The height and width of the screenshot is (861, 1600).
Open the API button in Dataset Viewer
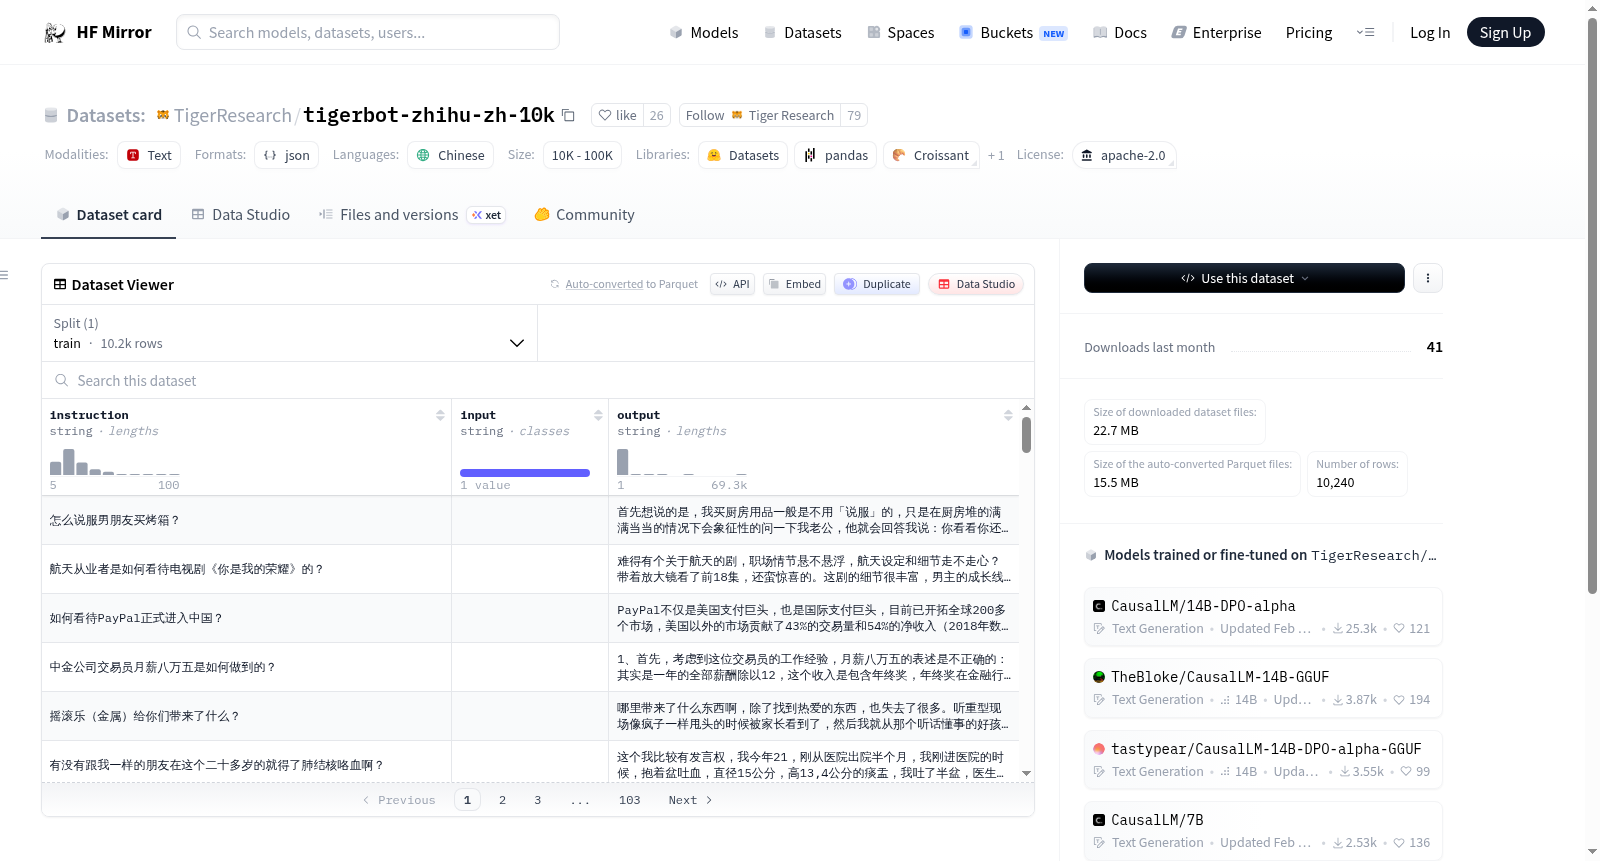click(x=732, y=284)
